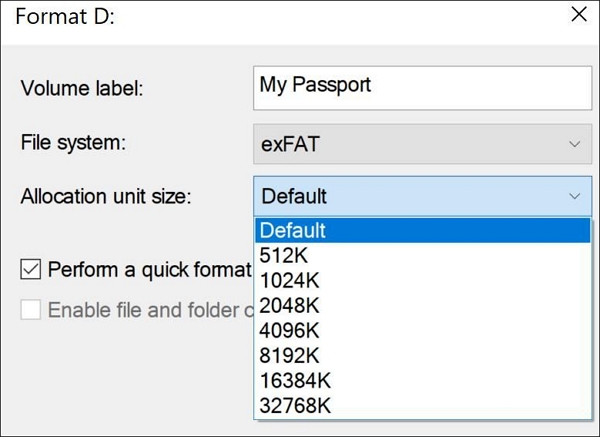
Task: Click the Format D: title bar
Action: pos(250,16)
